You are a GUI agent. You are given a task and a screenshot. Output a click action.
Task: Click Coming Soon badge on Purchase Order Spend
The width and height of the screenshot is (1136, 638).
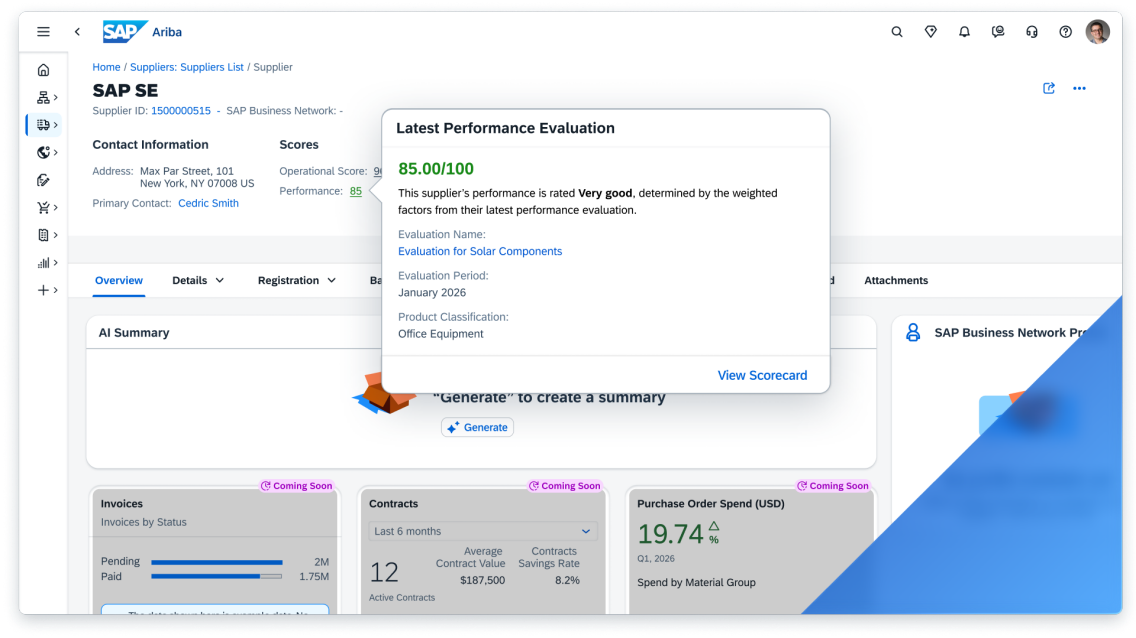pos(832,486)
